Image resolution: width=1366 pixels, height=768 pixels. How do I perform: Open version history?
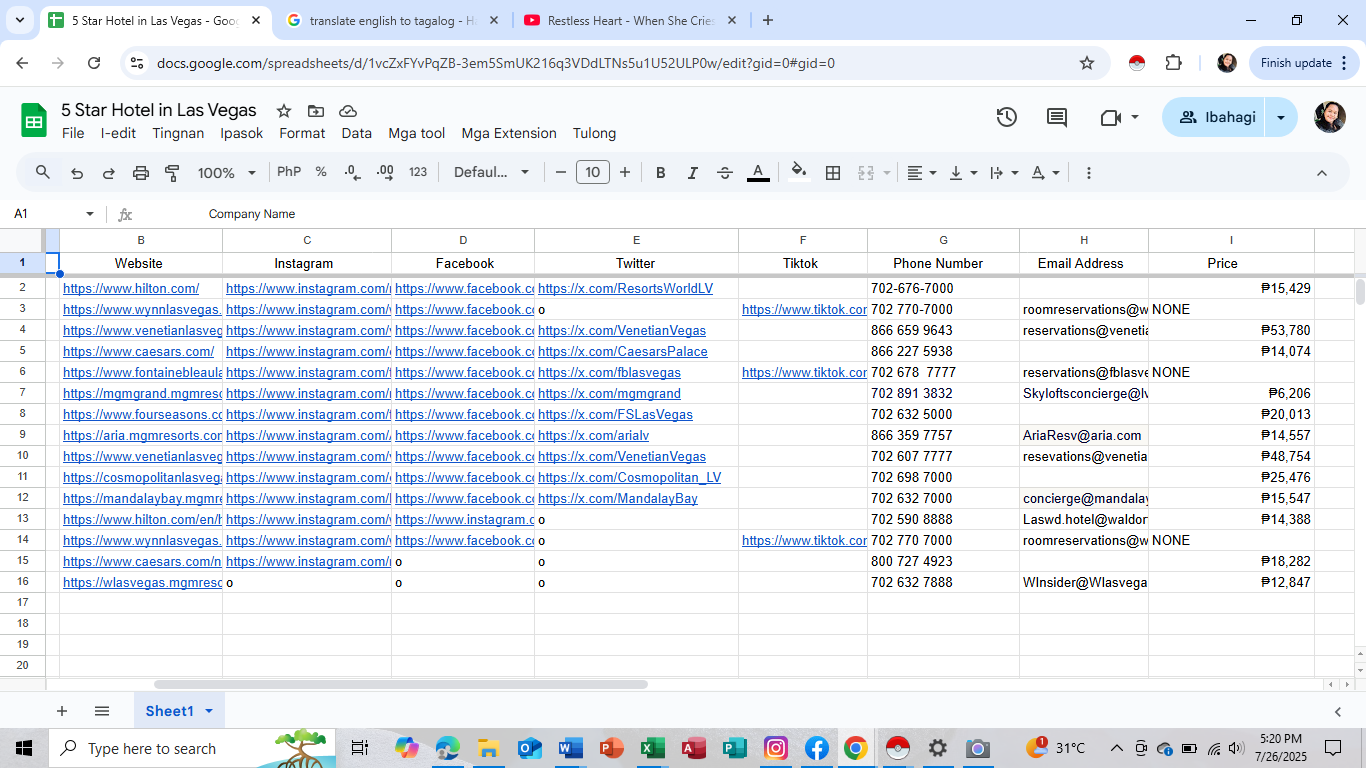1007,117
